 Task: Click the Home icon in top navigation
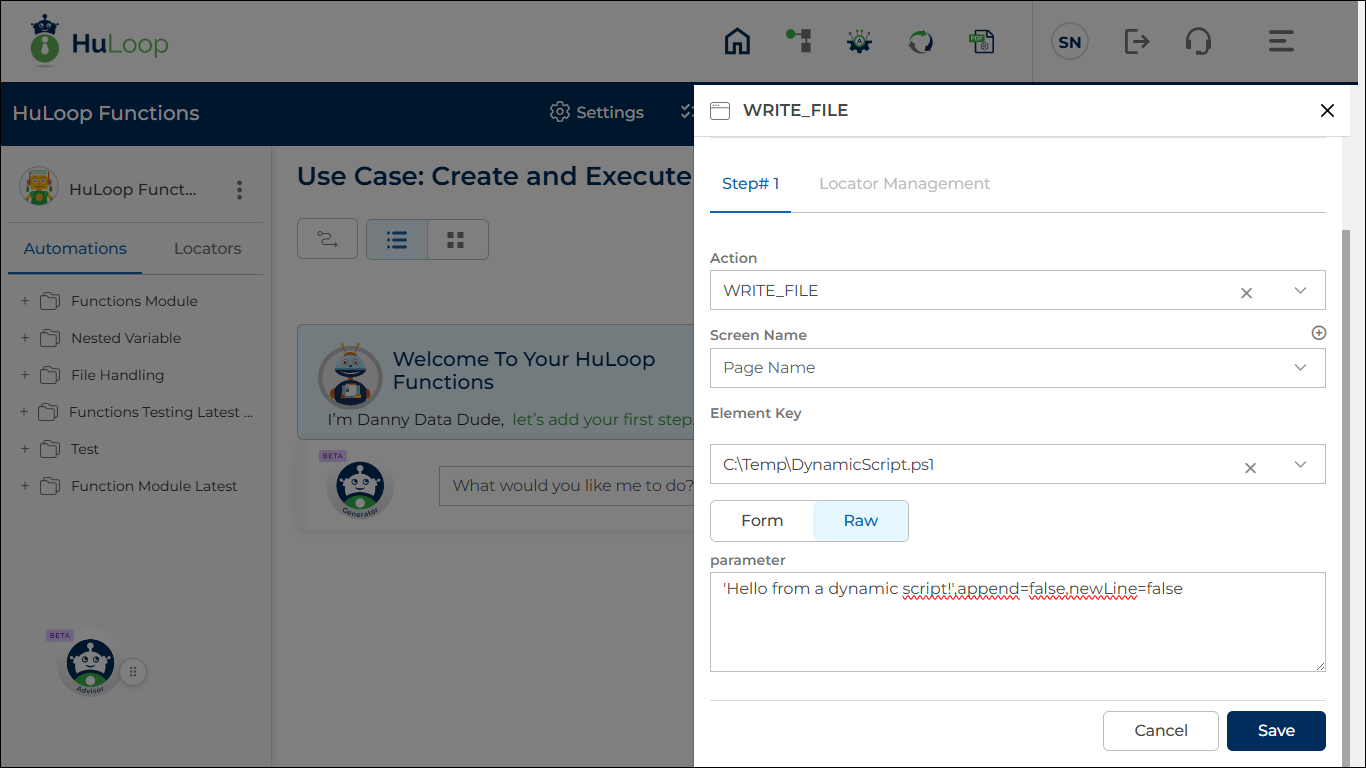tap(737, 41)
